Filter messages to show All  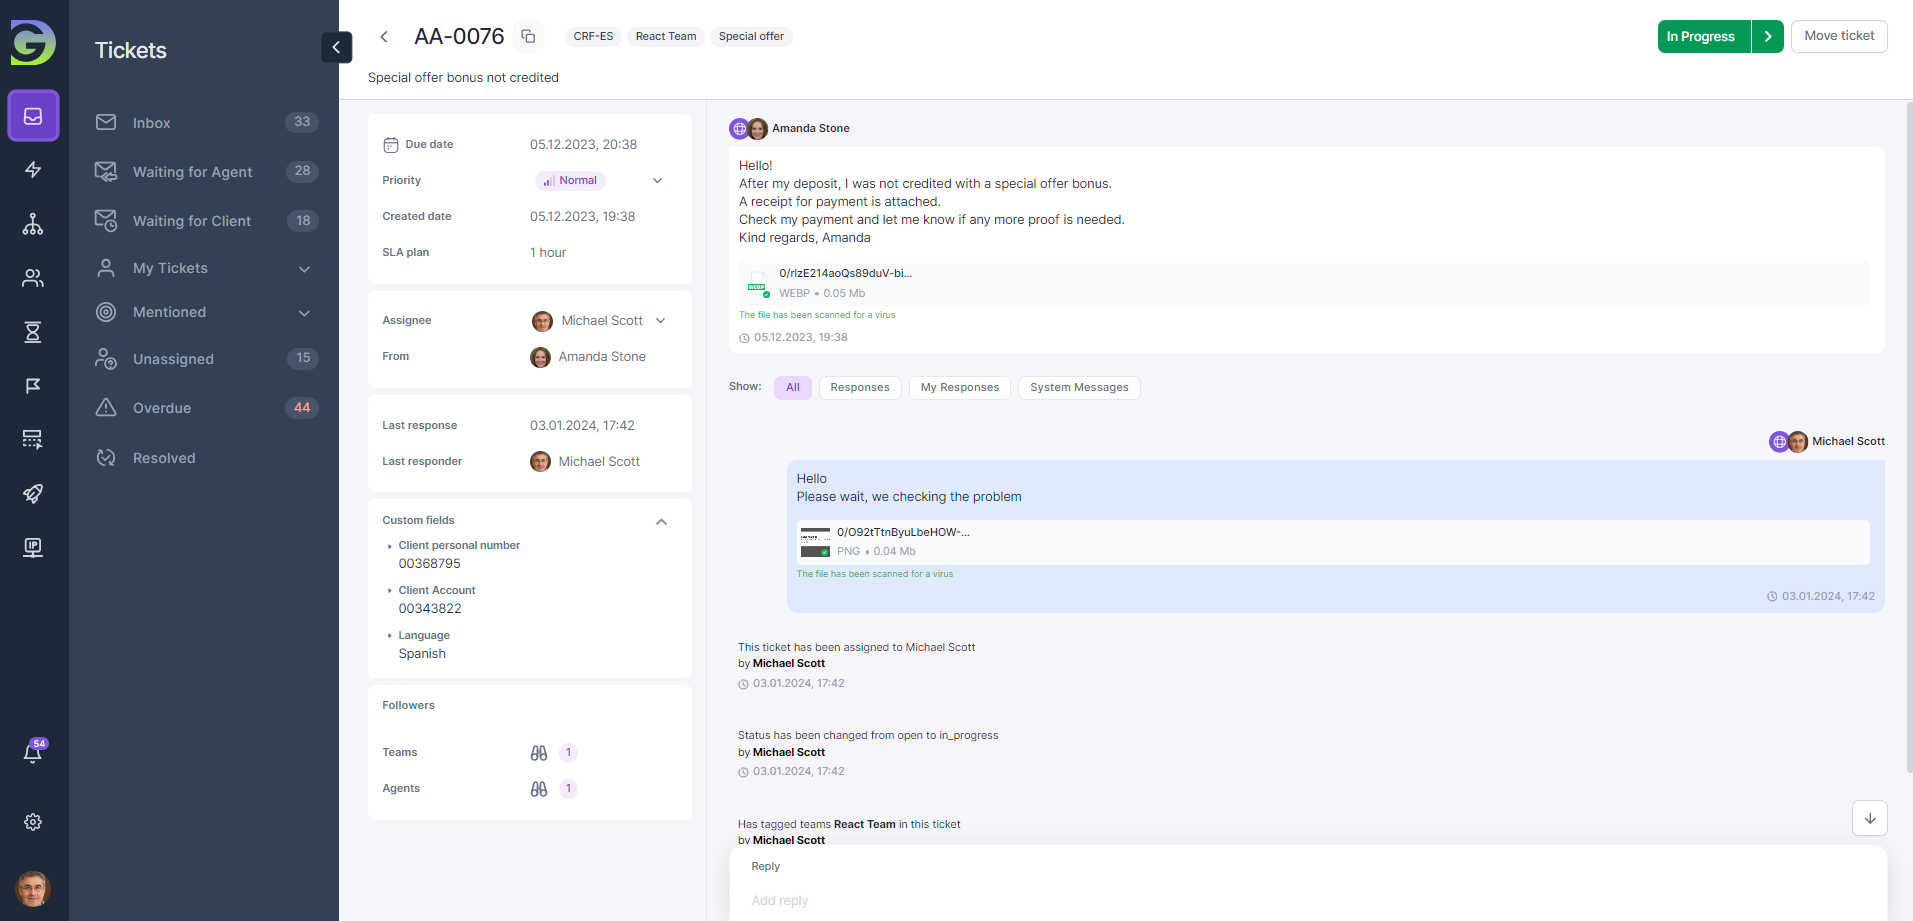click(792, 388)
